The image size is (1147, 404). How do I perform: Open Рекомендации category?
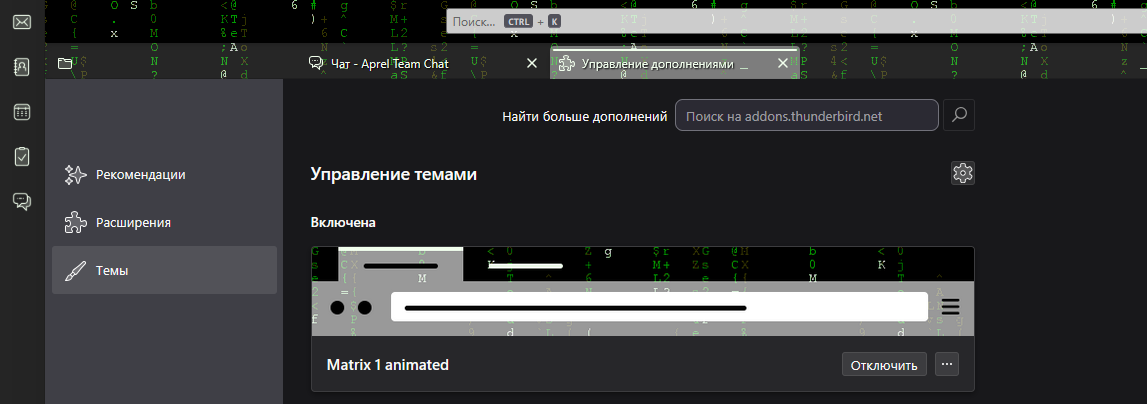165,175
